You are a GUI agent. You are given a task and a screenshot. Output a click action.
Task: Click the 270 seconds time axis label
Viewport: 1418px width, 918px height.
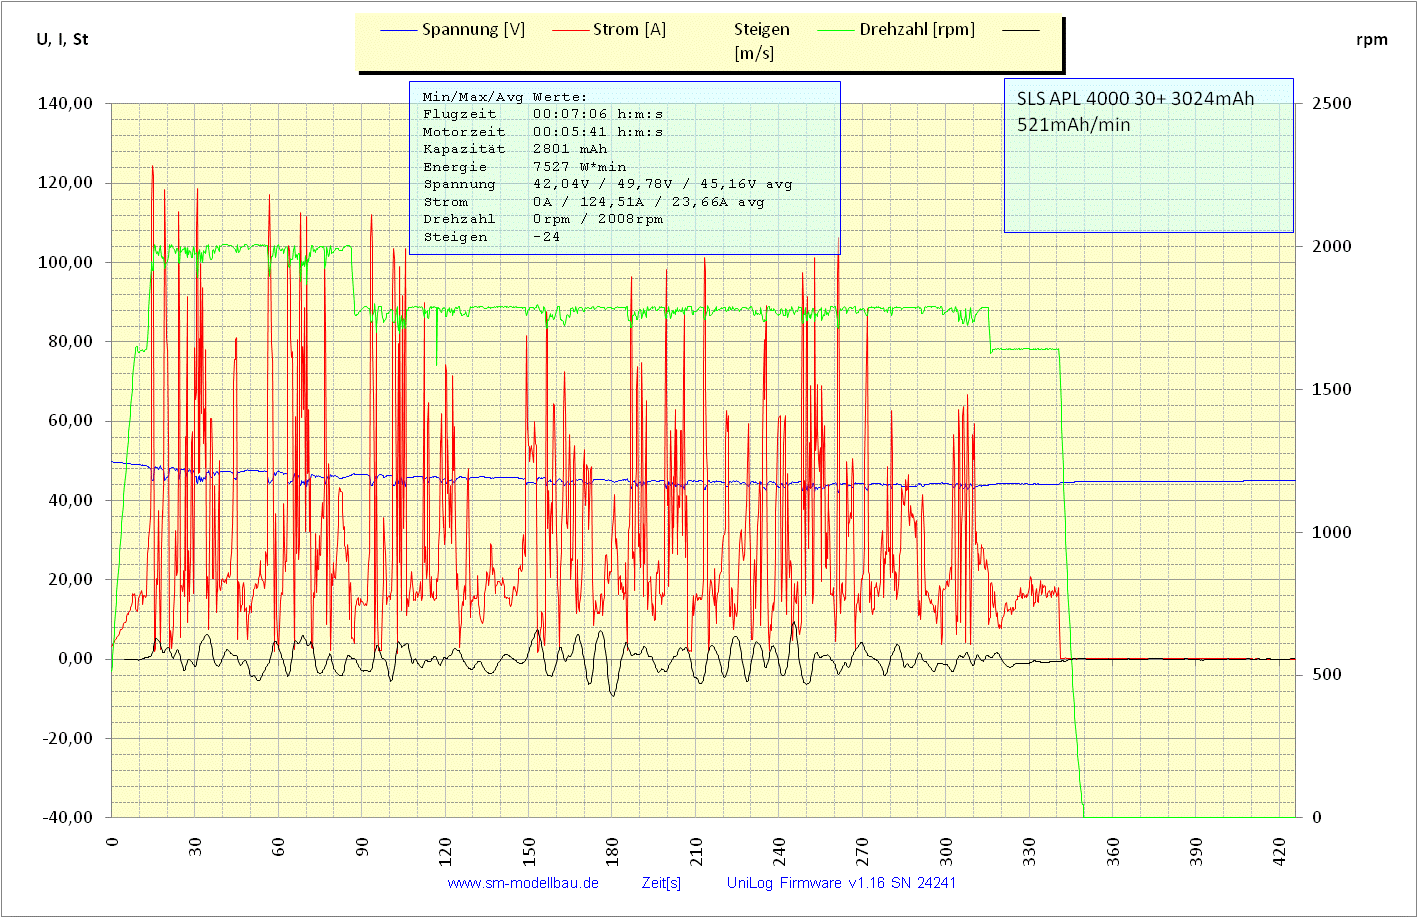point(864,852)
